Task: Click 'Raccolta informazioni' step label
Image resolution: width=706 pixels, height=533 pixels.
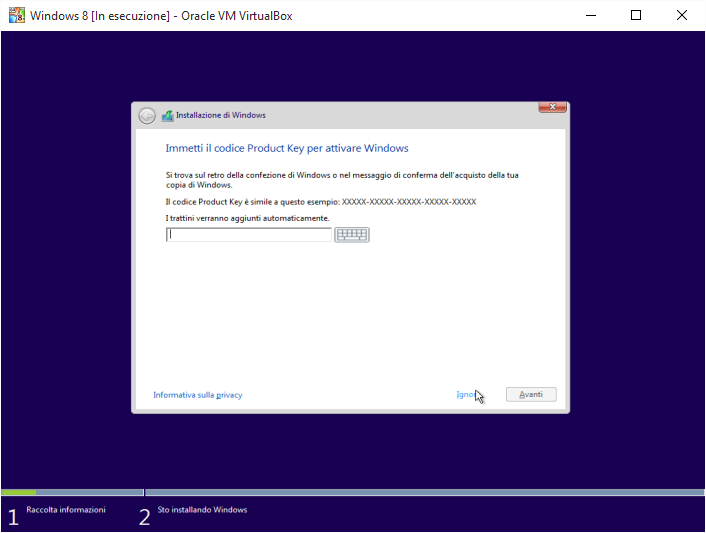Action: click(x=66, y=510)
